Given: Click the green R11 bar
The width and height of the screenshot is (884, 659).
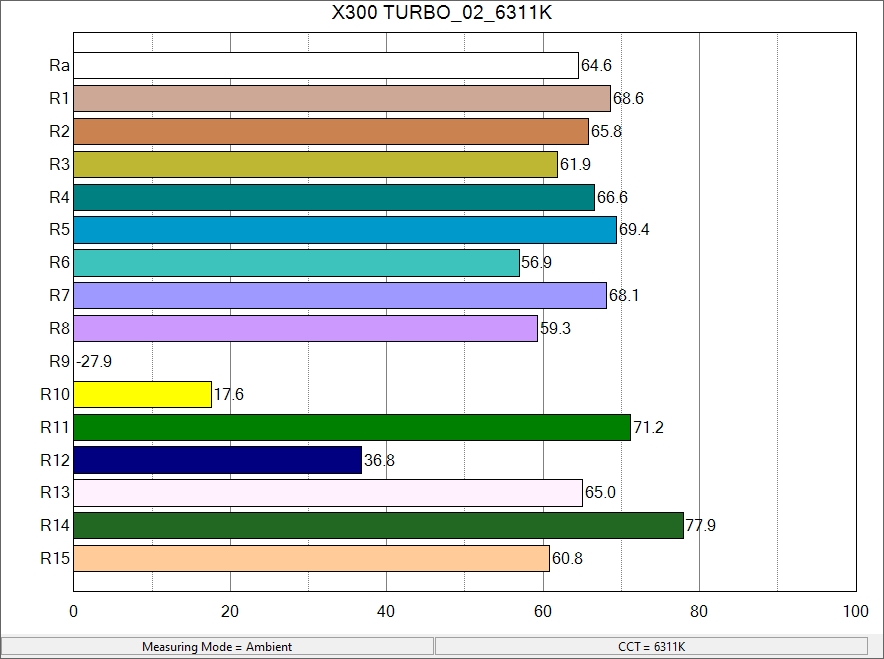Looking at the screenshot, I should click(352, 427).
